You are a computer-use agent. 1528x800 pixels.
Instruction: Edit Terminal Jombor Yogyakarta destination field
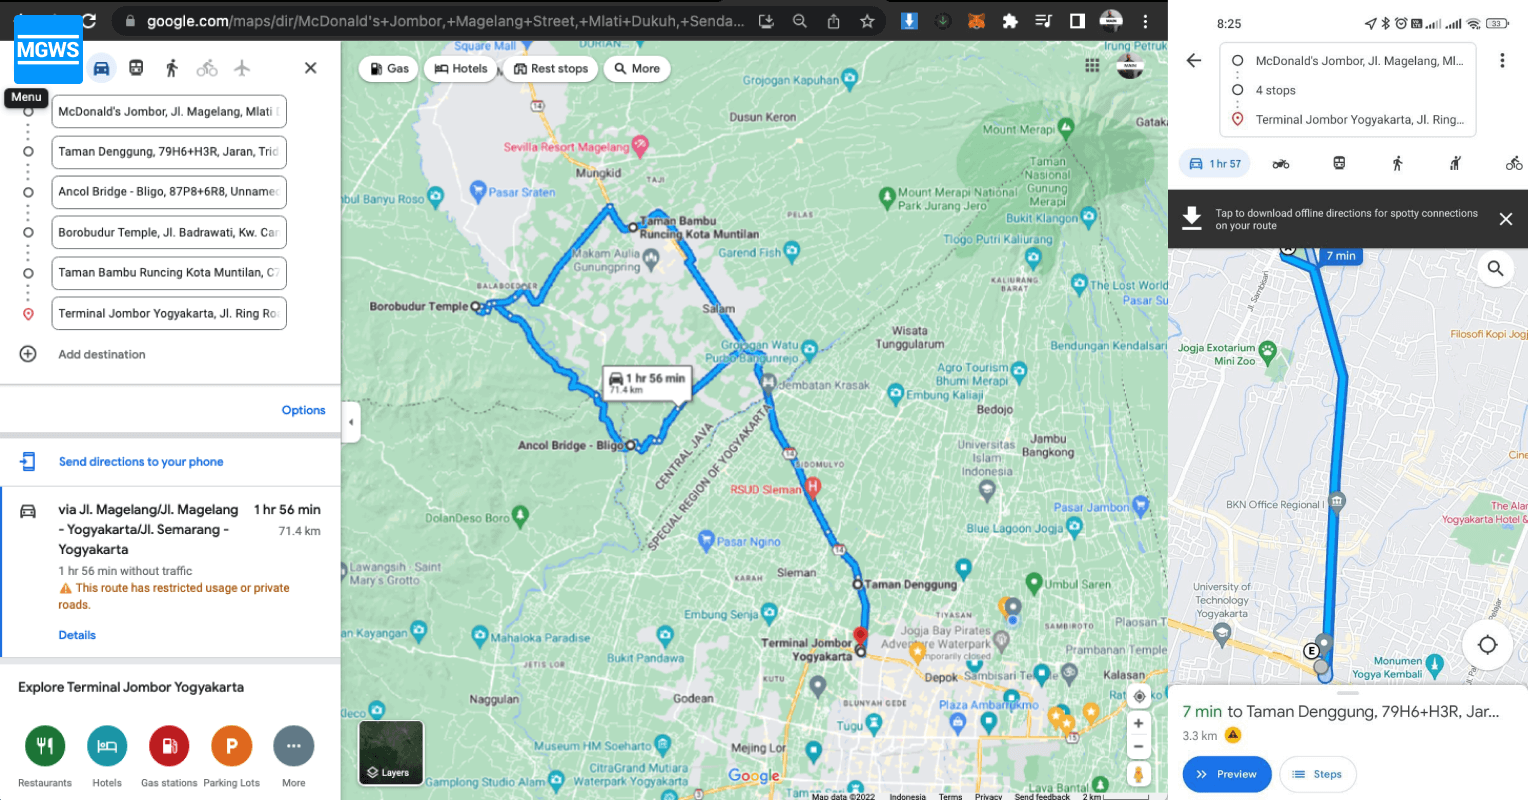point(169,313)
